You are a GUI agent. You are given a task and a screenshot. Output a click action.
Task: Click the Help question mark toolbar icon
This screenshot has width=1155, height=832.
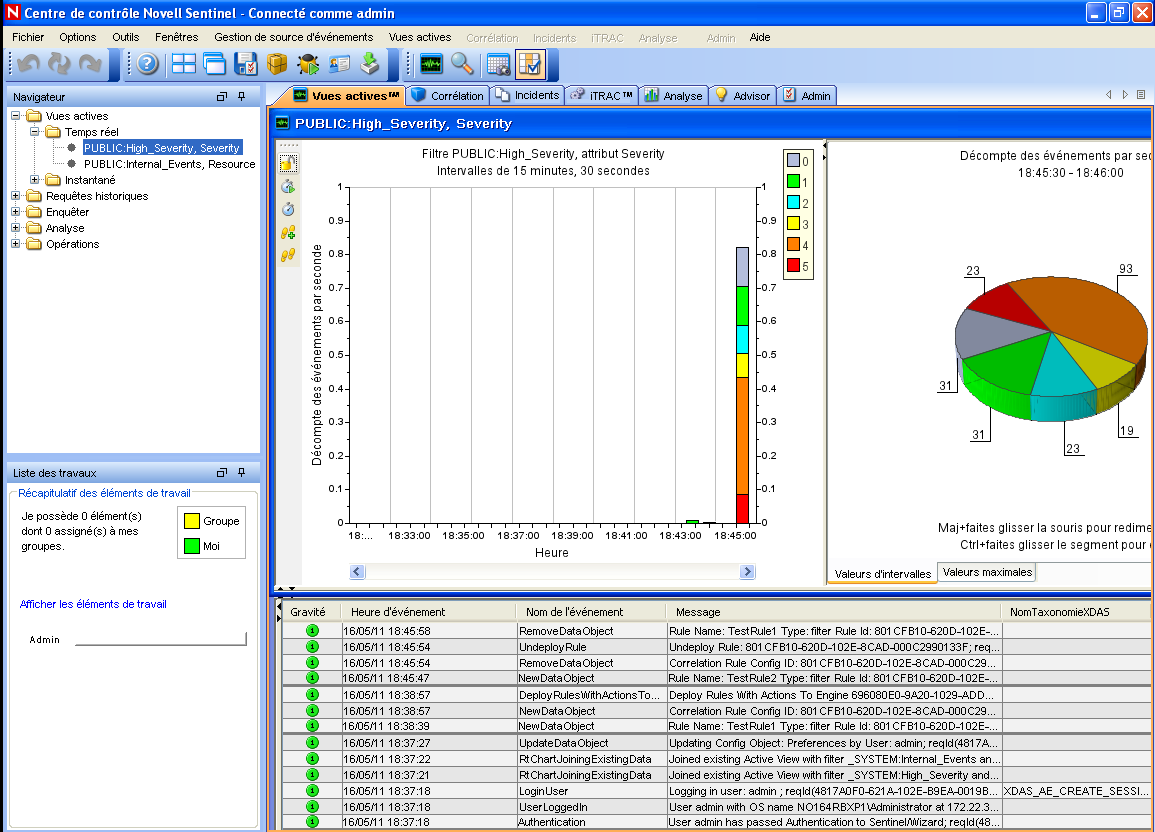(147, 65)
